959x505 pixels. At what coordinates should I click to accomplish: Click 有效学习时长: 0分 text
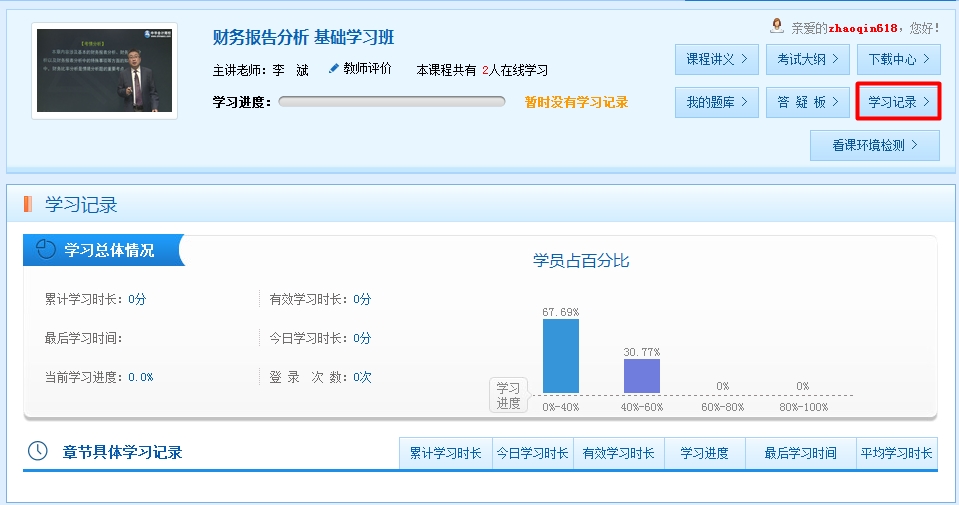[320, 299]
